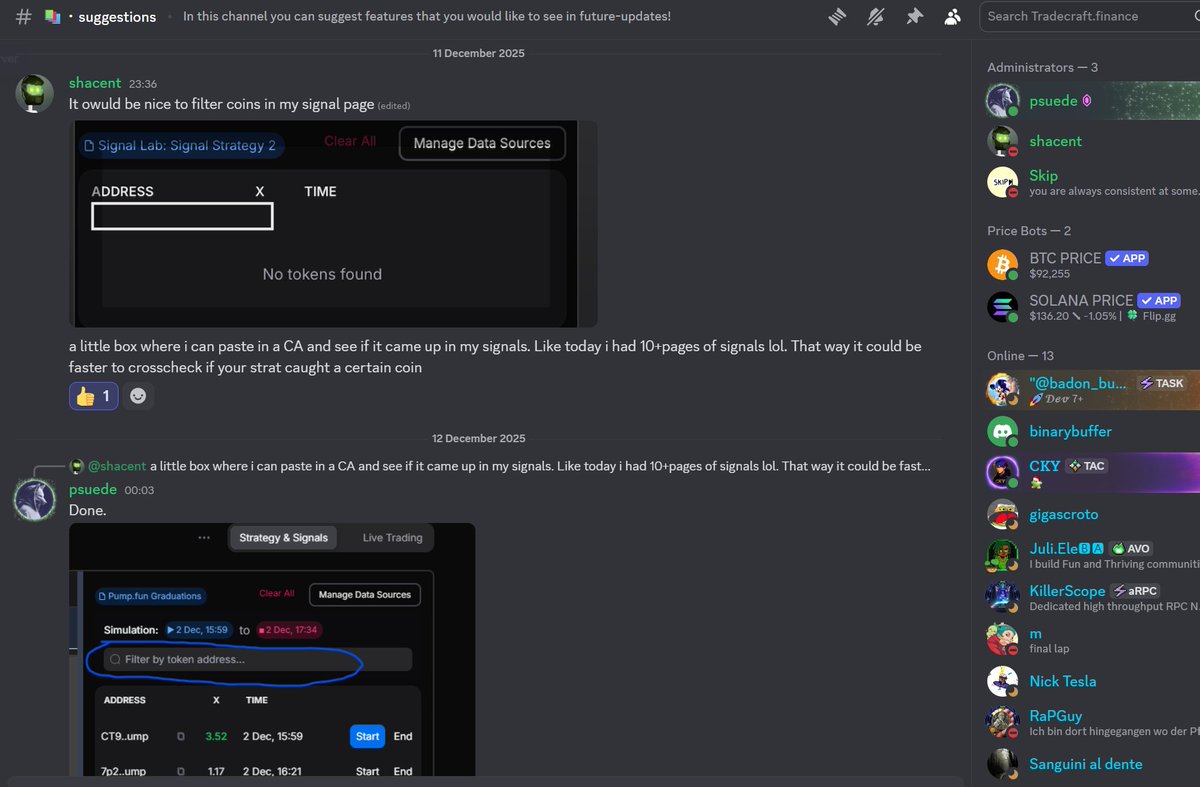1200x787 pixels.
Task: Click Skip's status "you are always consistent"
Action: (1114, 191)
